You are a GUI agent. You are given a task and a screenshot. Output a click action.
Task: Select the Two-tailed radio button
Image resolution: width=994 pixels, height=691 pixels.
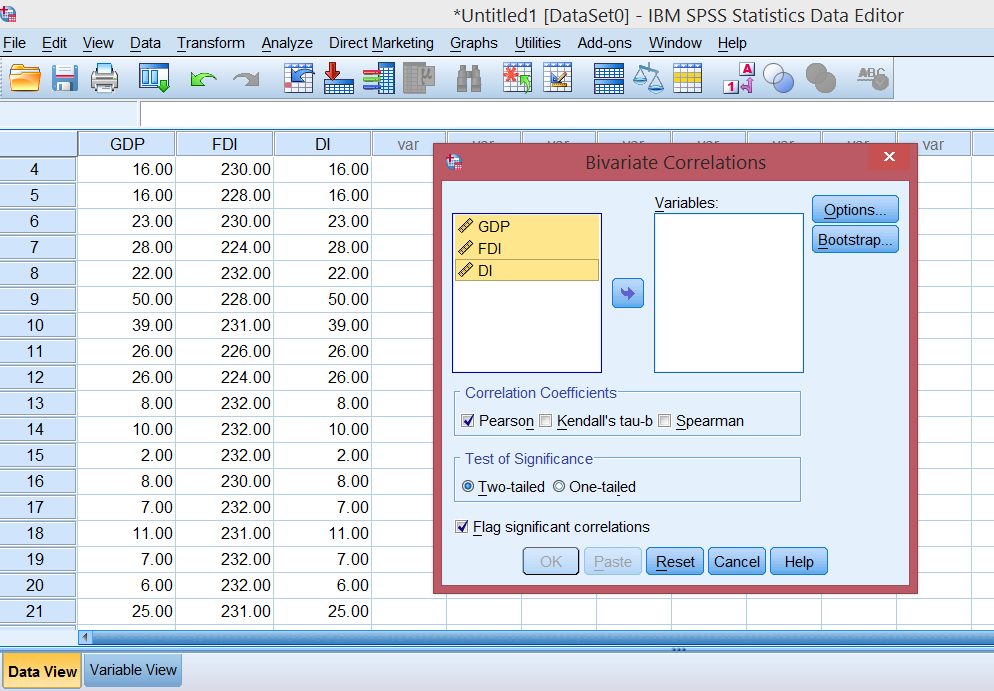click(468, 486)
